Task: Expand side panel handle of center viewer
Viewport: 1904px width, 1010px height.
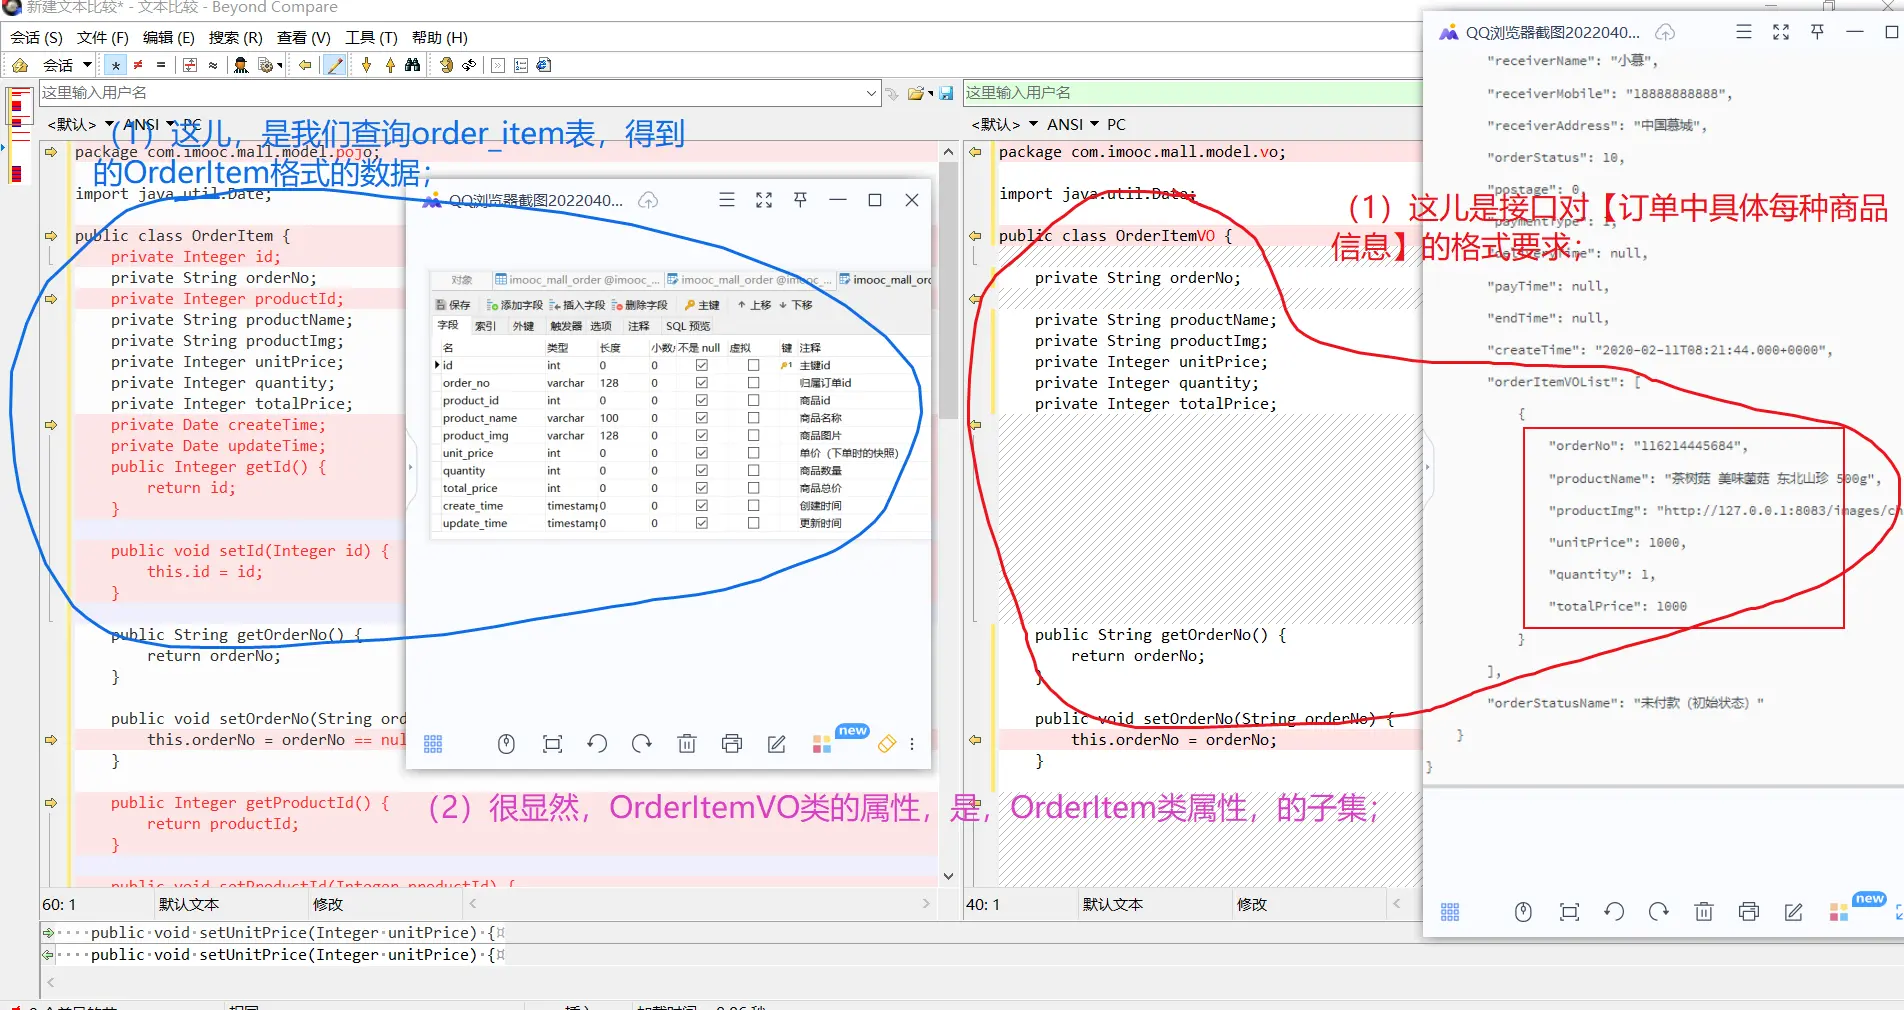Action: pos(410,467)
